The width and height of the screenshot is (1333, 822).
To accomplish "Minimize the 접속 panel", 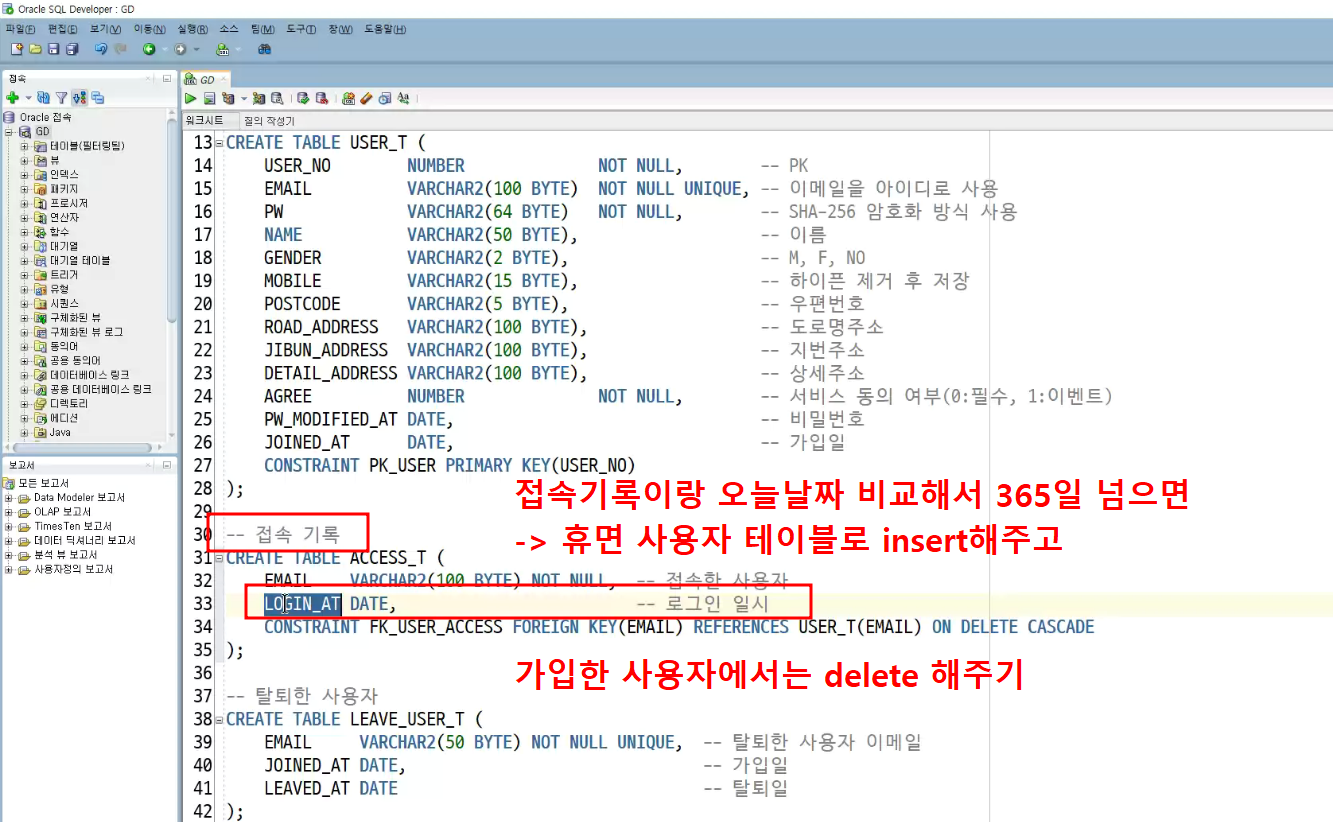I will pos(166,78).
